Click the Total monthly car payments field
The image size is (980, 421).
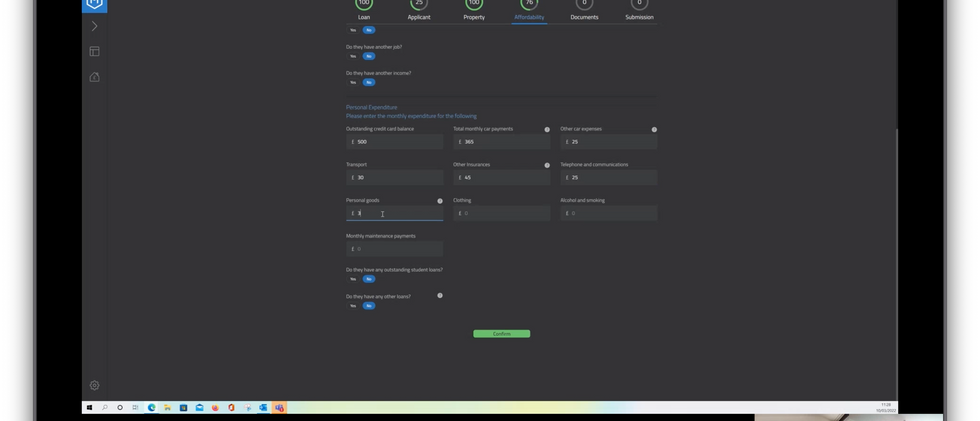[x=502, y=142]
